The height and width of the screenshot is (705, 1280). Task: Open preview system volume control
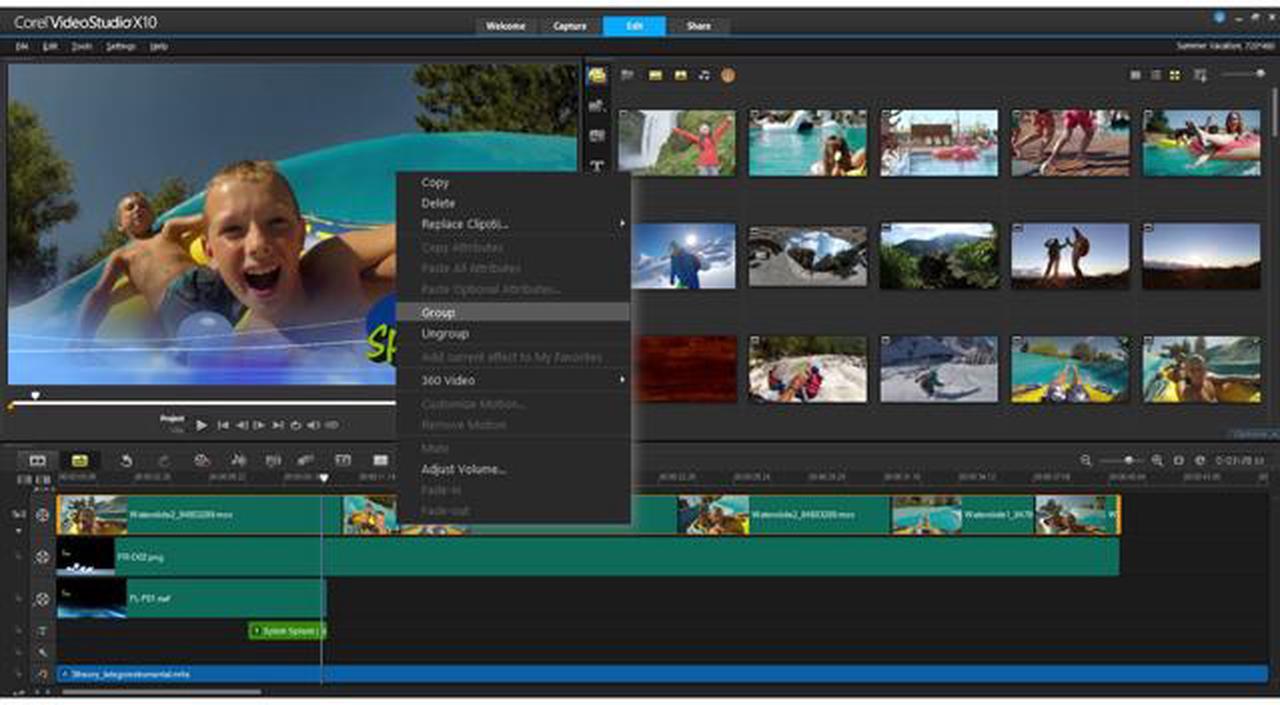pos(314,425)
